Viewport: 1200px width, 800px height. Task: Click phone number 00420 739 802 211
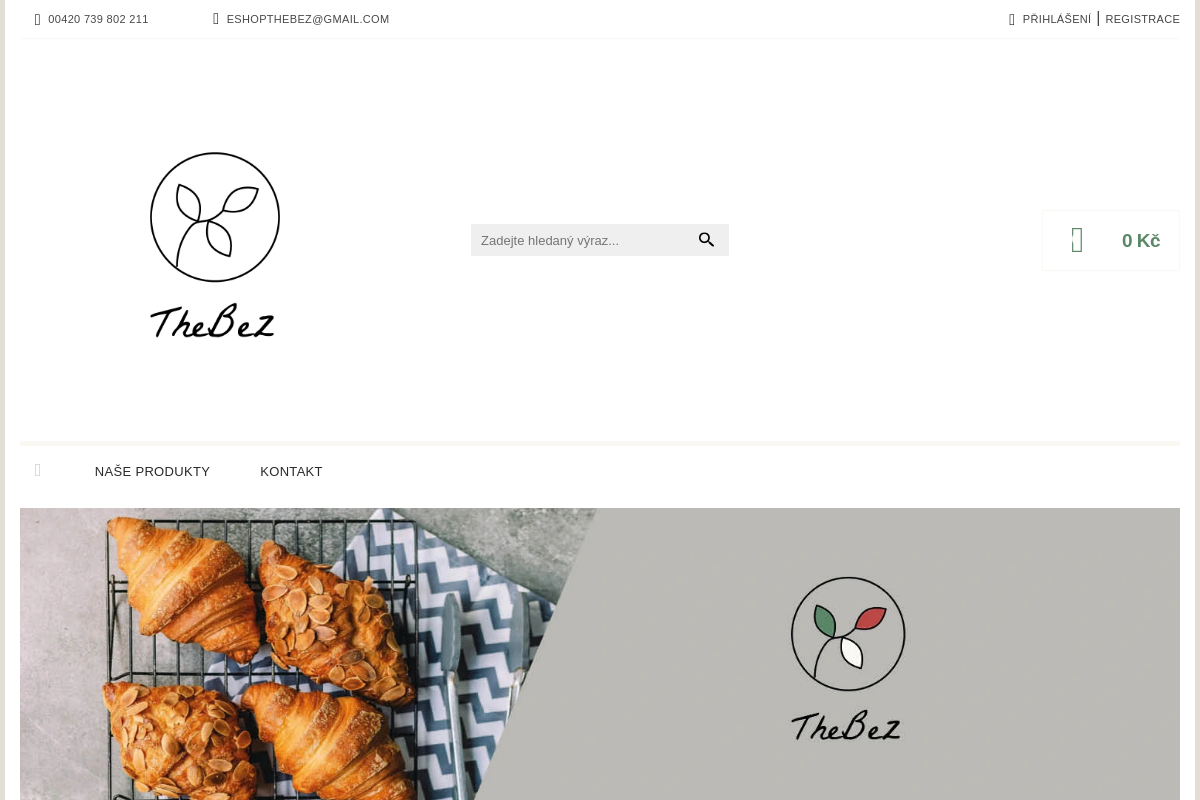[98, 19]
